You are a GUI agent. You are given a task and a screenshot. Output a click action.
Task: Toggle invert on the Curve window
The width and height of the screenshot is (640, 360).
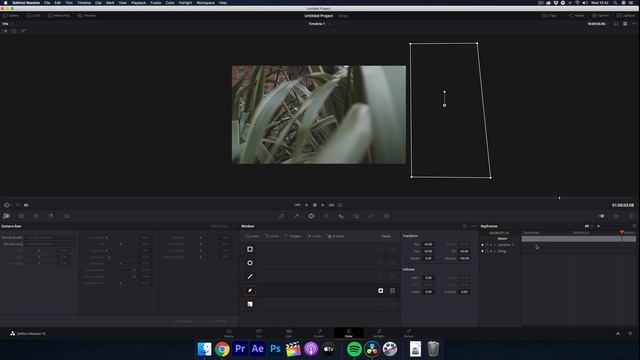[380, 291]
